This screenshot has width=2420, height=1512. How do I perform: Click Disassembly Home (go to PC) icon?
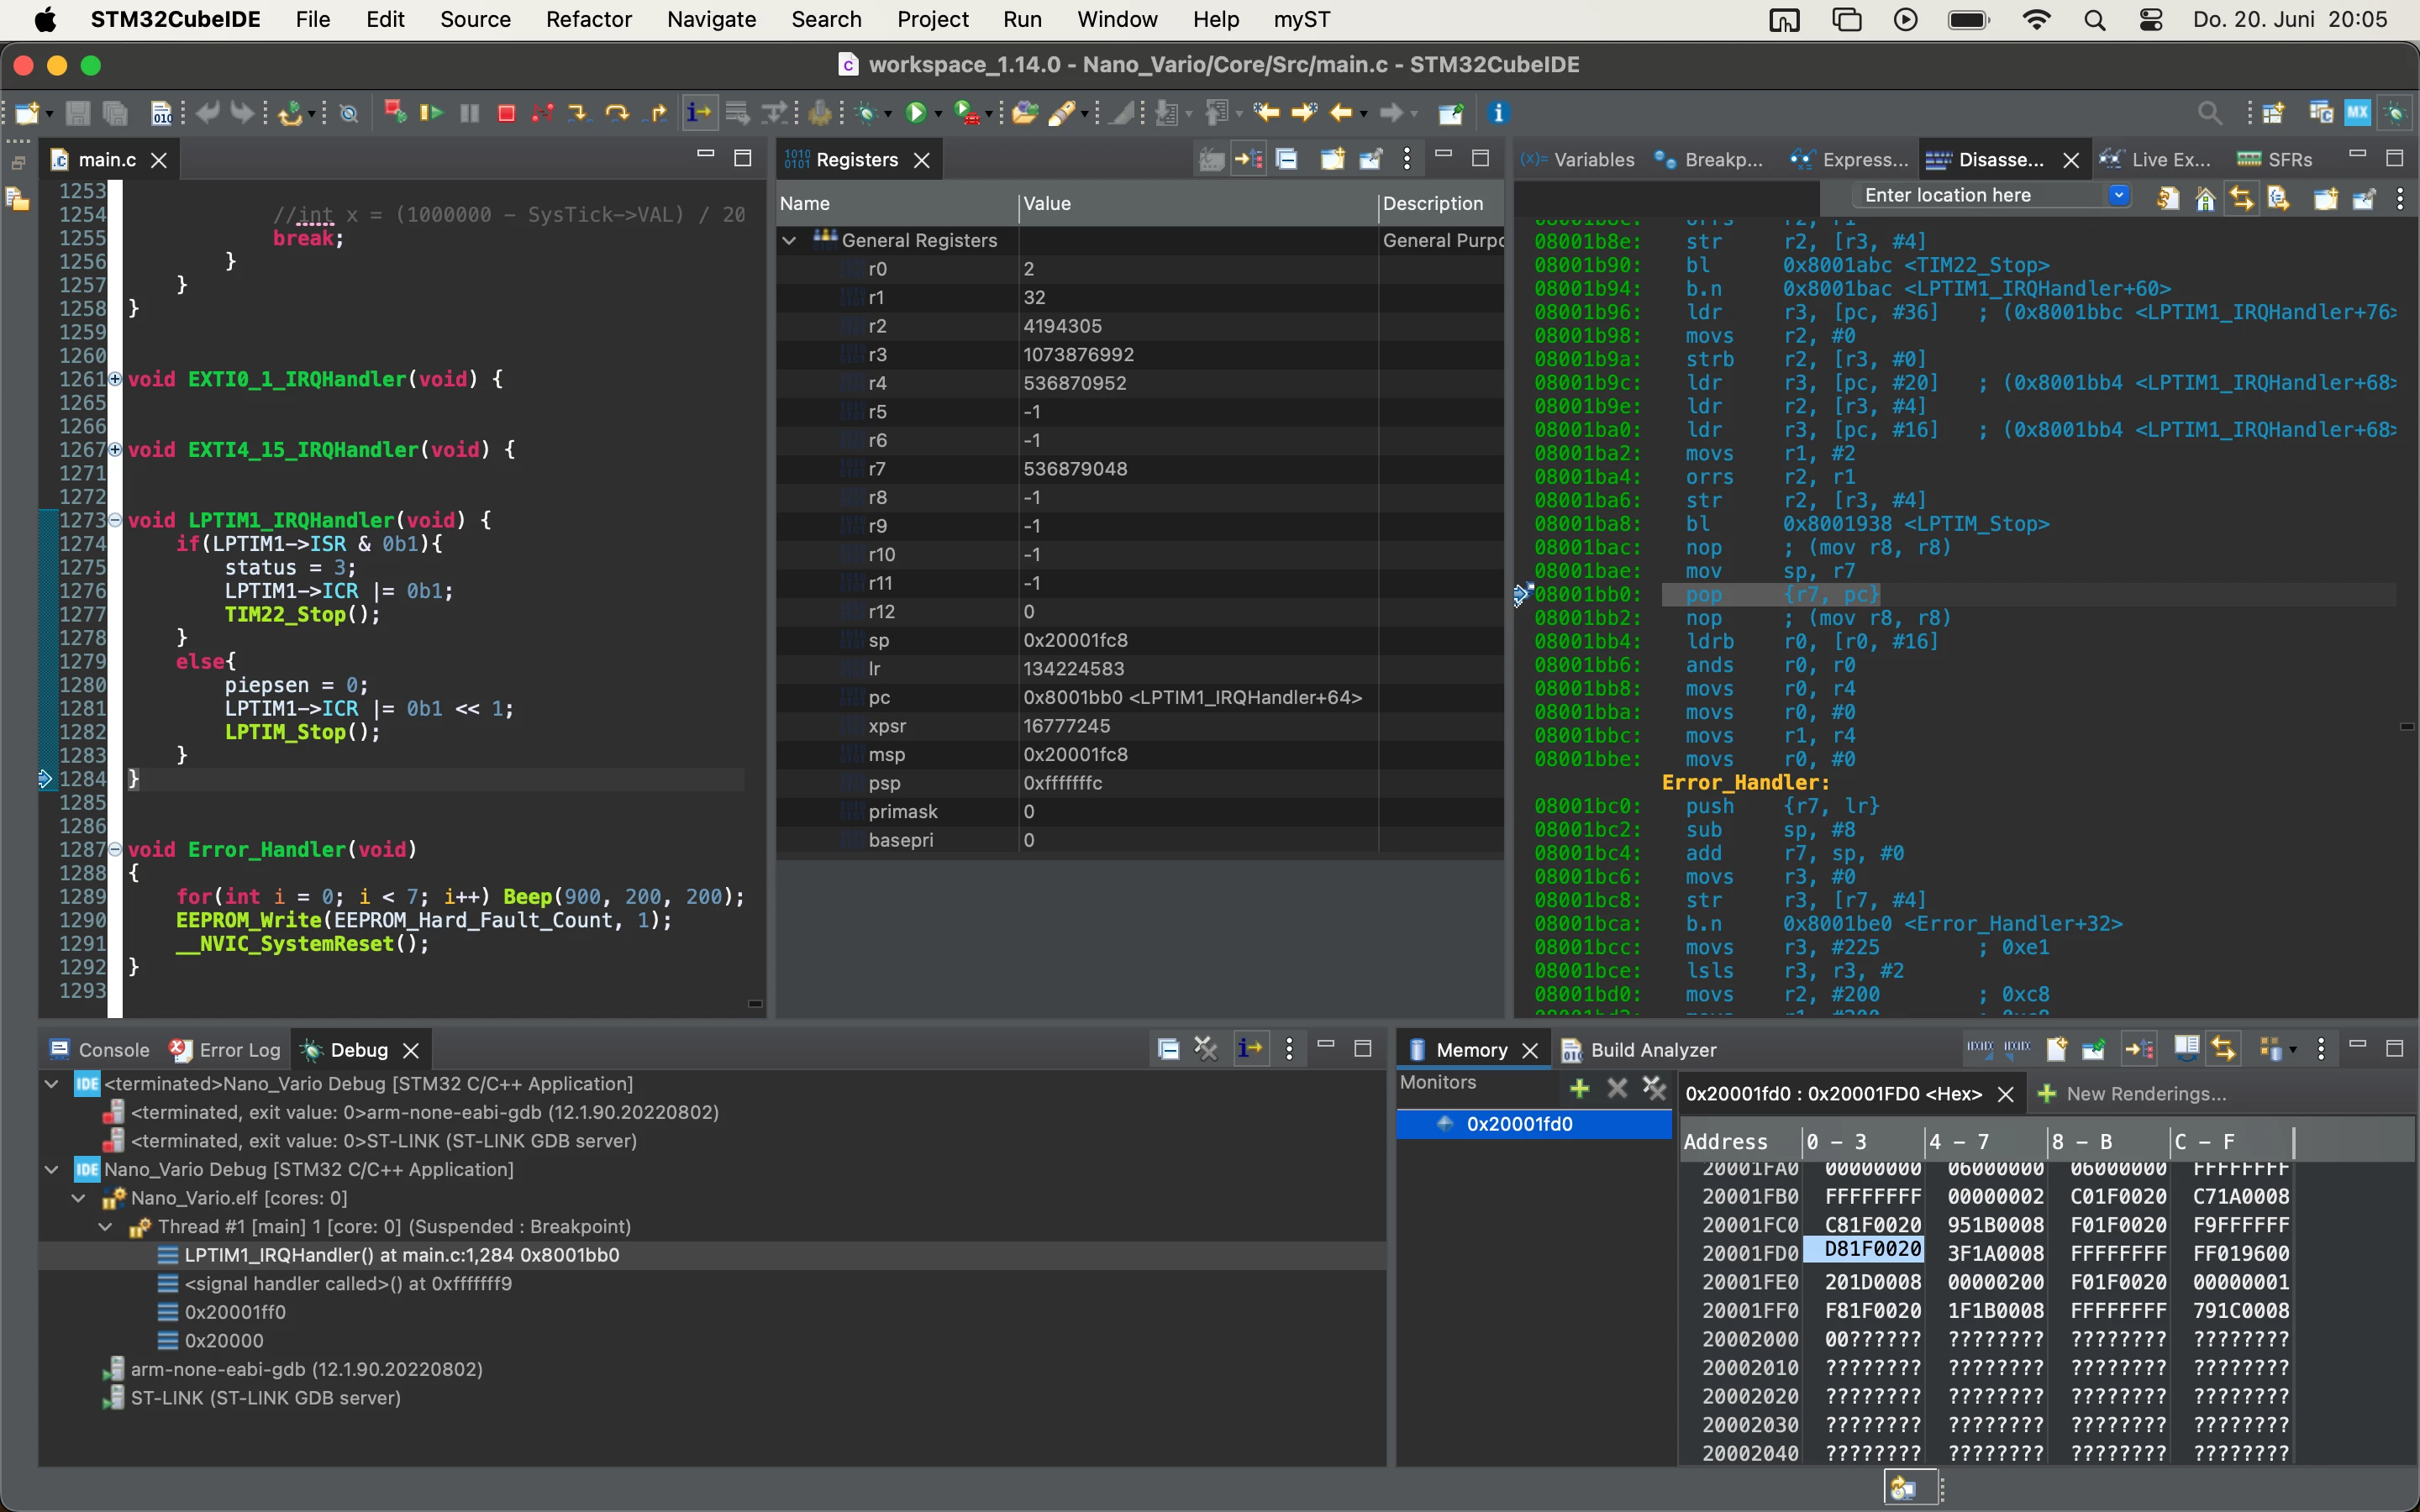[x=2205, y=198]
